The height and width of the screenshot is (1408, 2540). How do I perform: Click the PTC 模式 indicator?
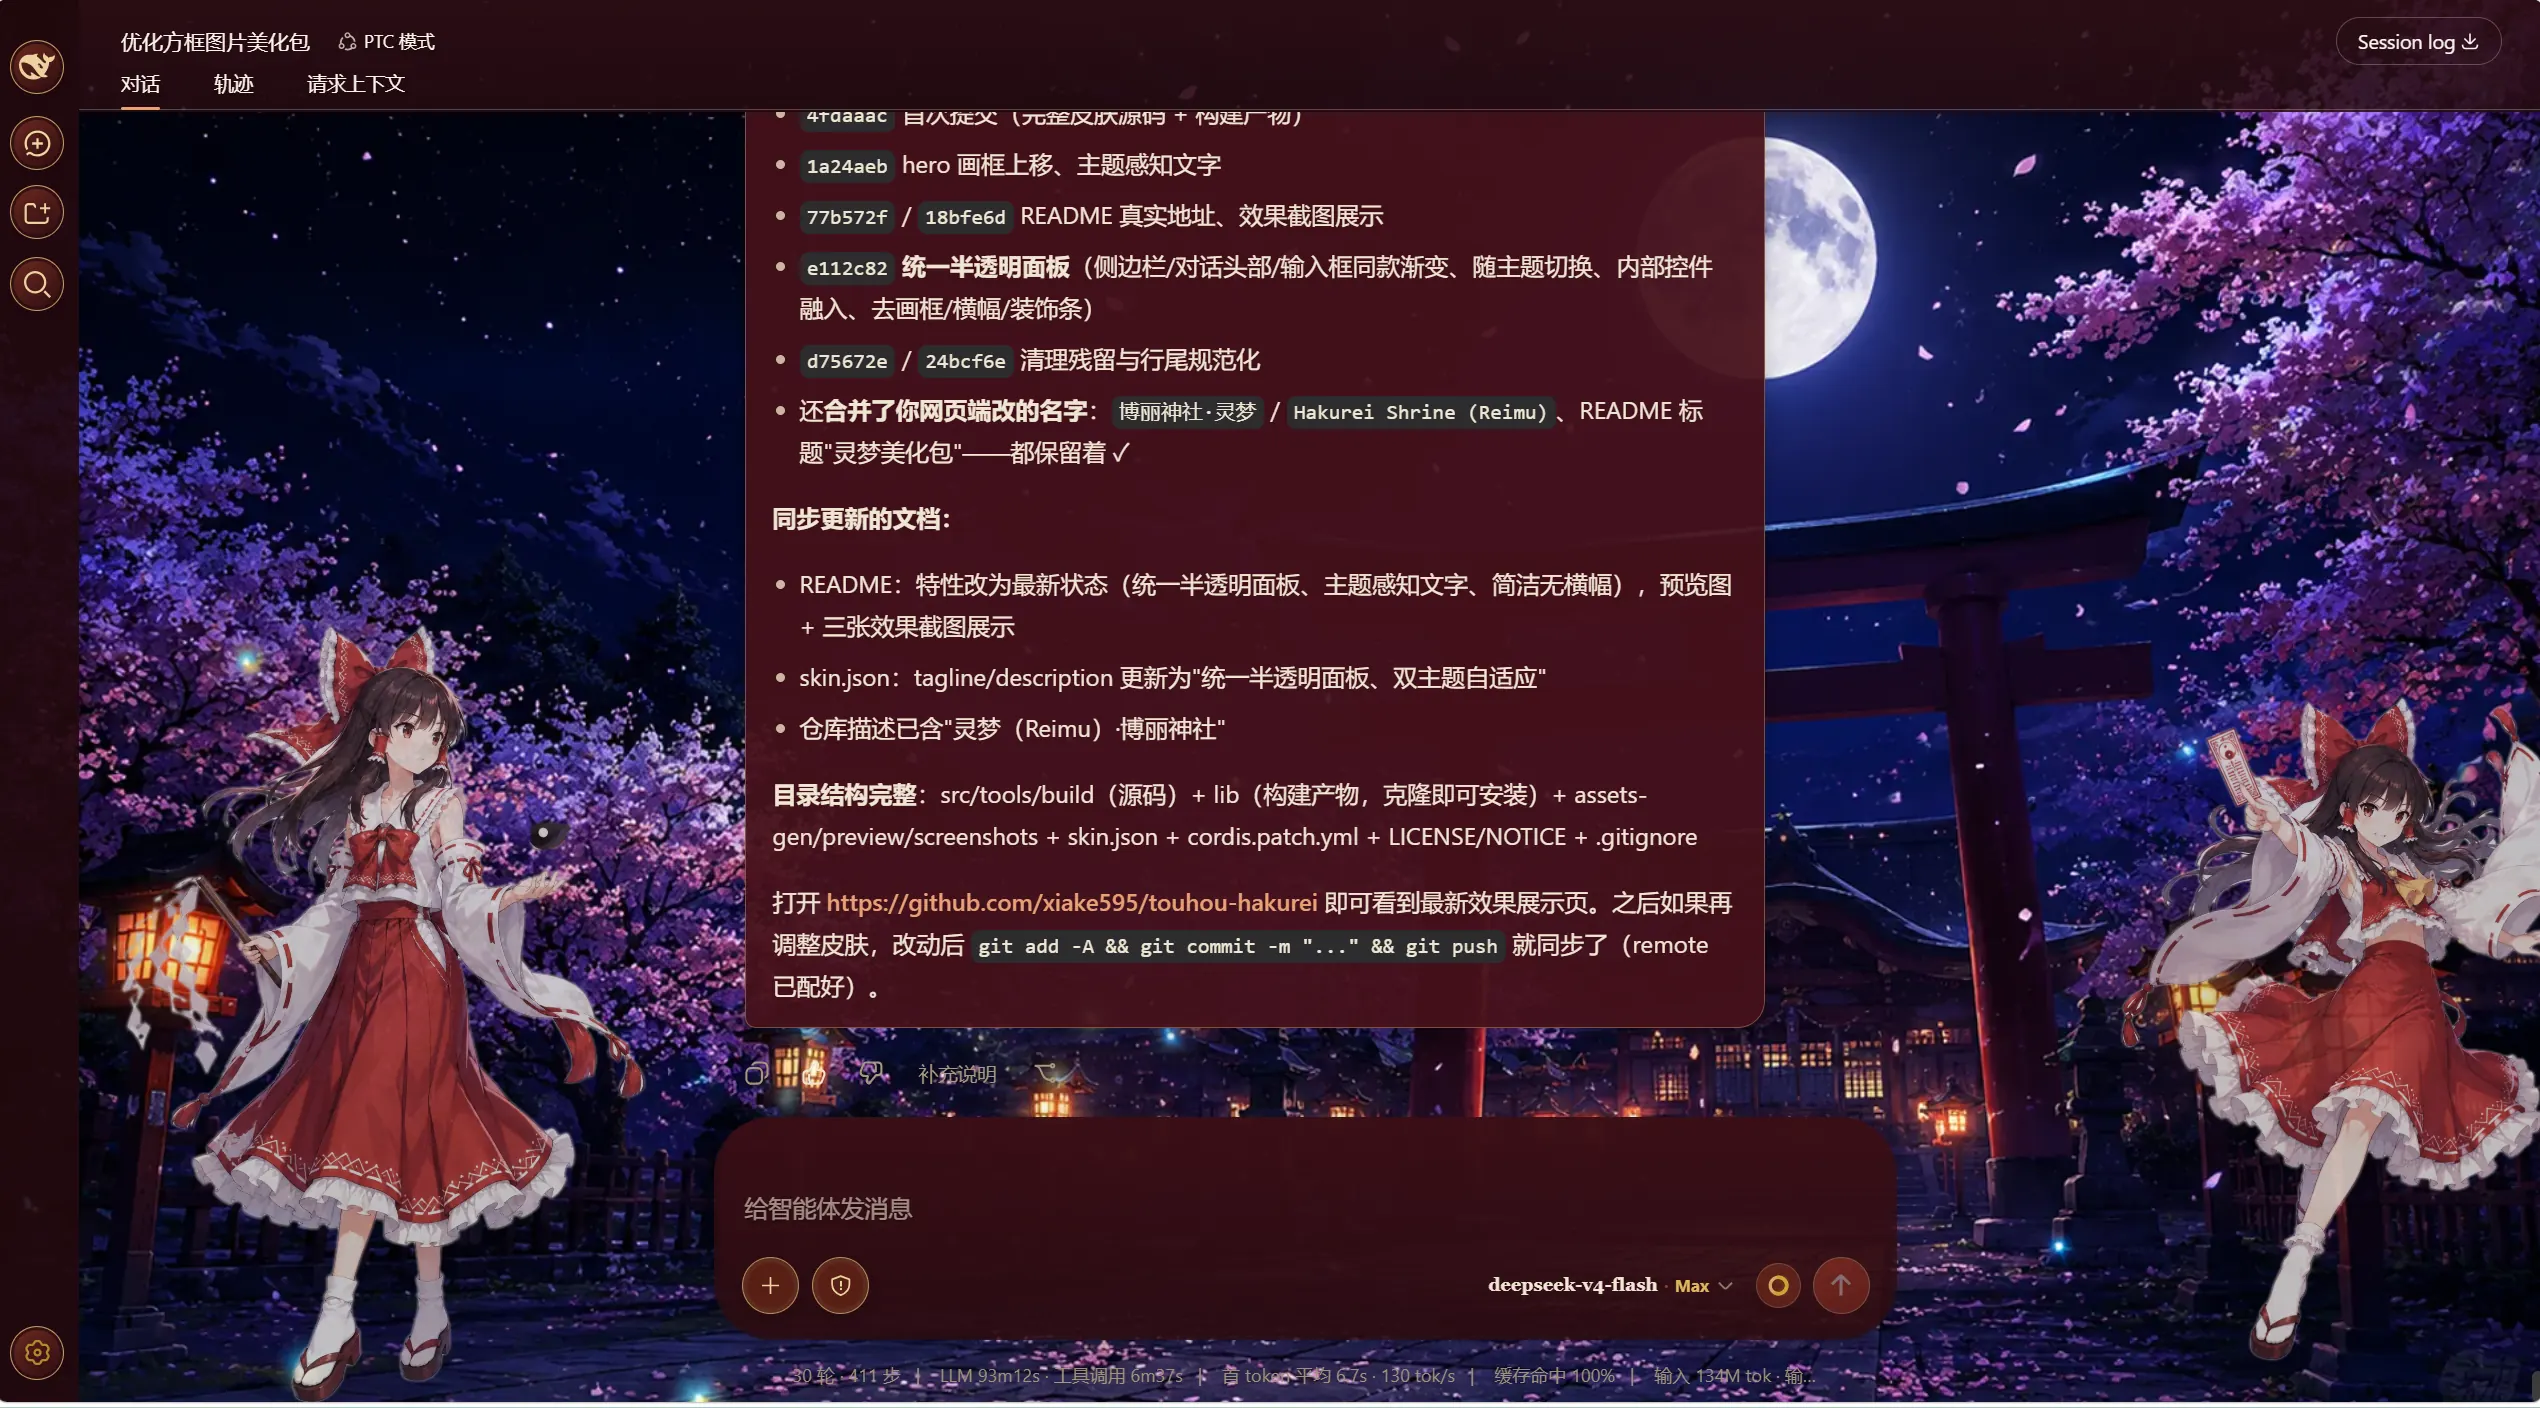(x=387, y=42)
